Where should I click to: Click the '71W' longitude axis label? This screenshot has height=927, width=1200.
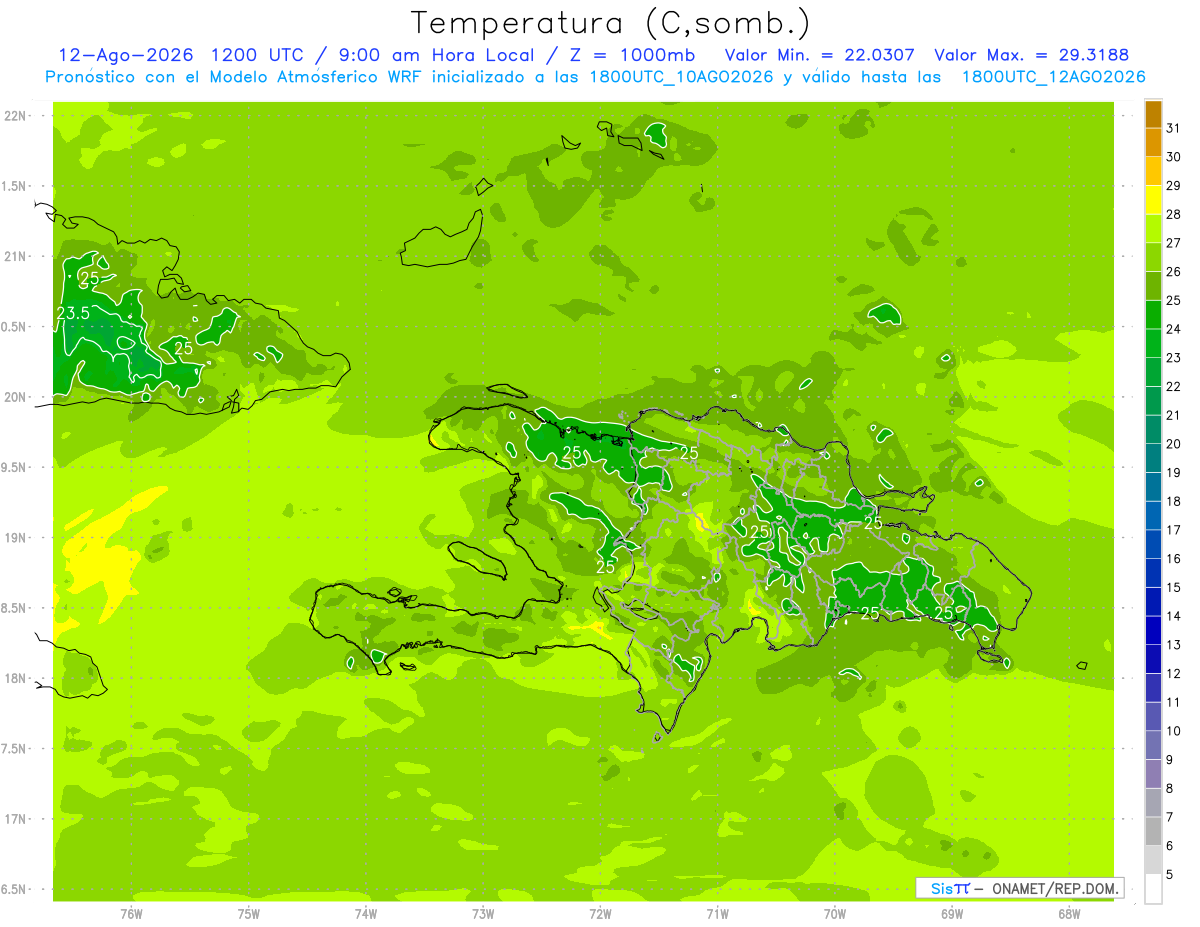[717, 913]
